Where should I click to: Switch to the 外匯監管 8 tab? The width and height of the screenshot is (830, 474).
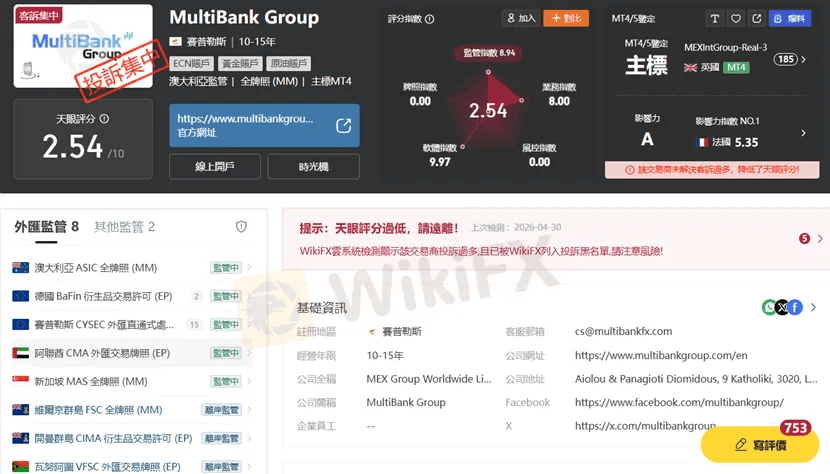[47, 227]
